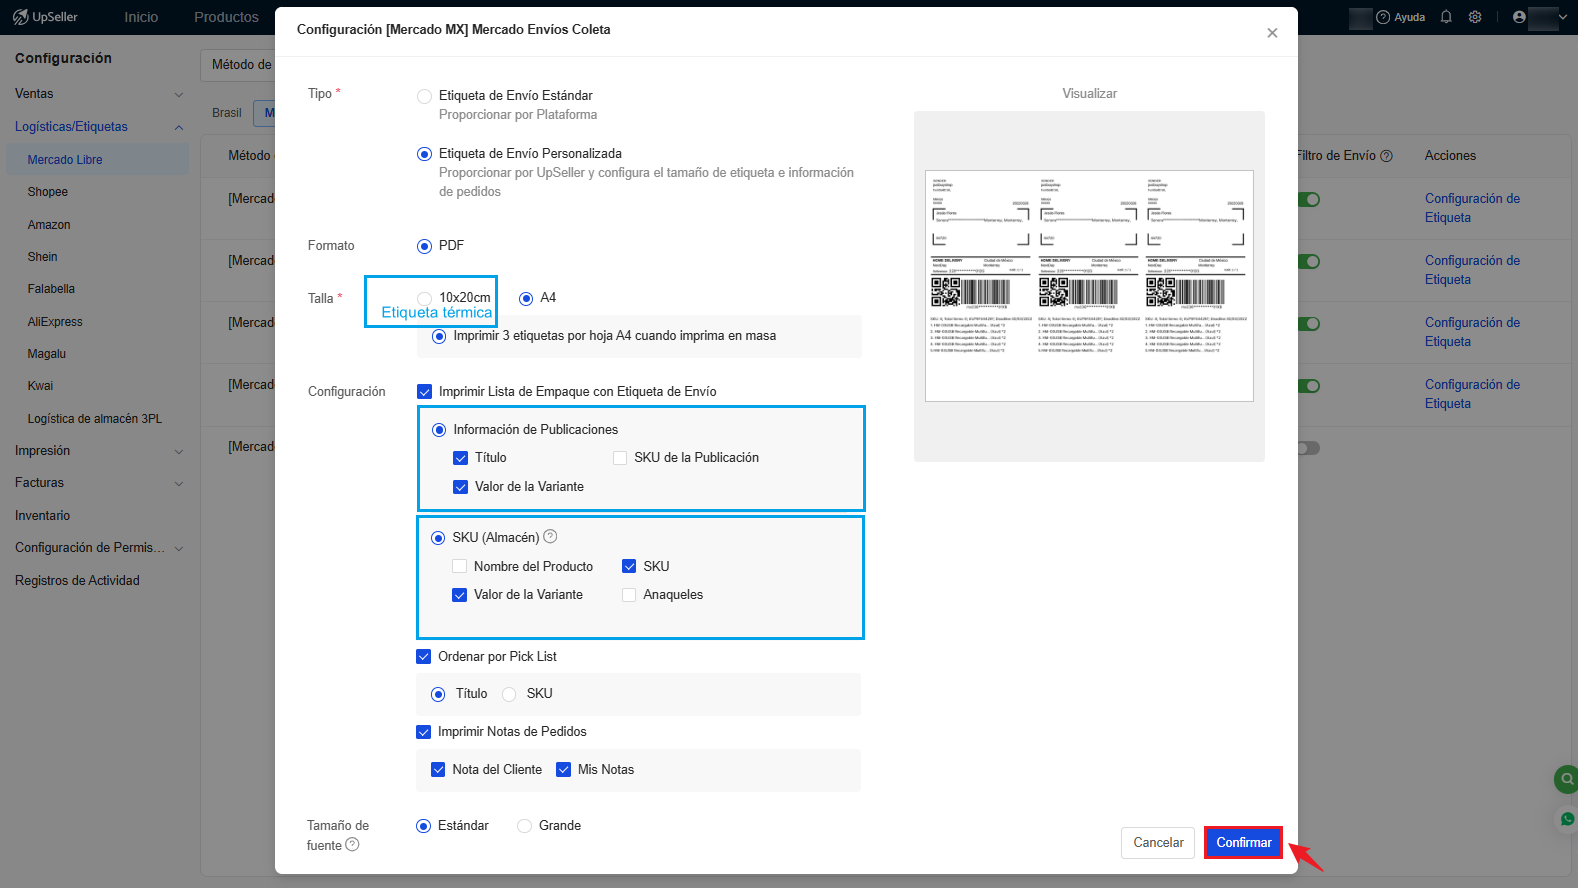Select Kwai in sidebar
Image resolution: width=1578 pixels, height=888 pixels.
pyautogui.click(x=40, y=386)
